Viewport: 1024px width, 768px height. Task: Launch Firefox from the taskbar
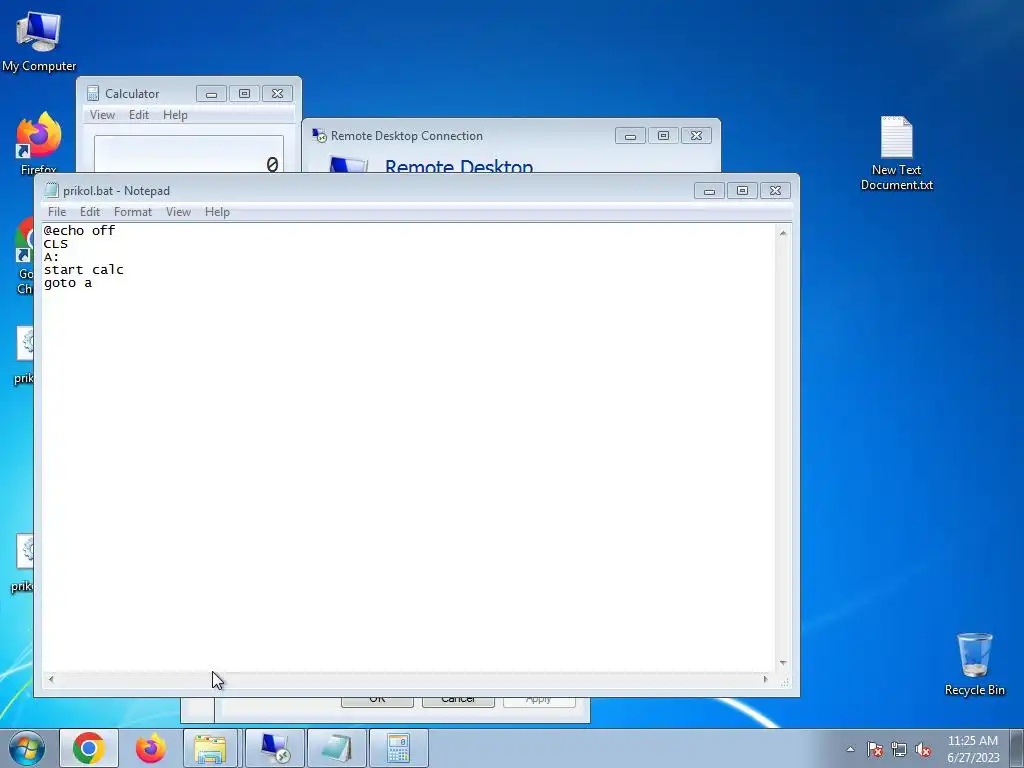pos(151,748)
